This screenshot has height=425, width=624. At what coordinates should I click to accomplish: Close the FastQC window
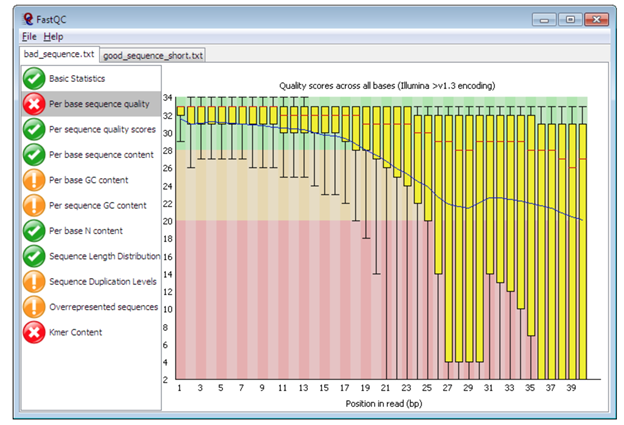(x=596, y=19)
